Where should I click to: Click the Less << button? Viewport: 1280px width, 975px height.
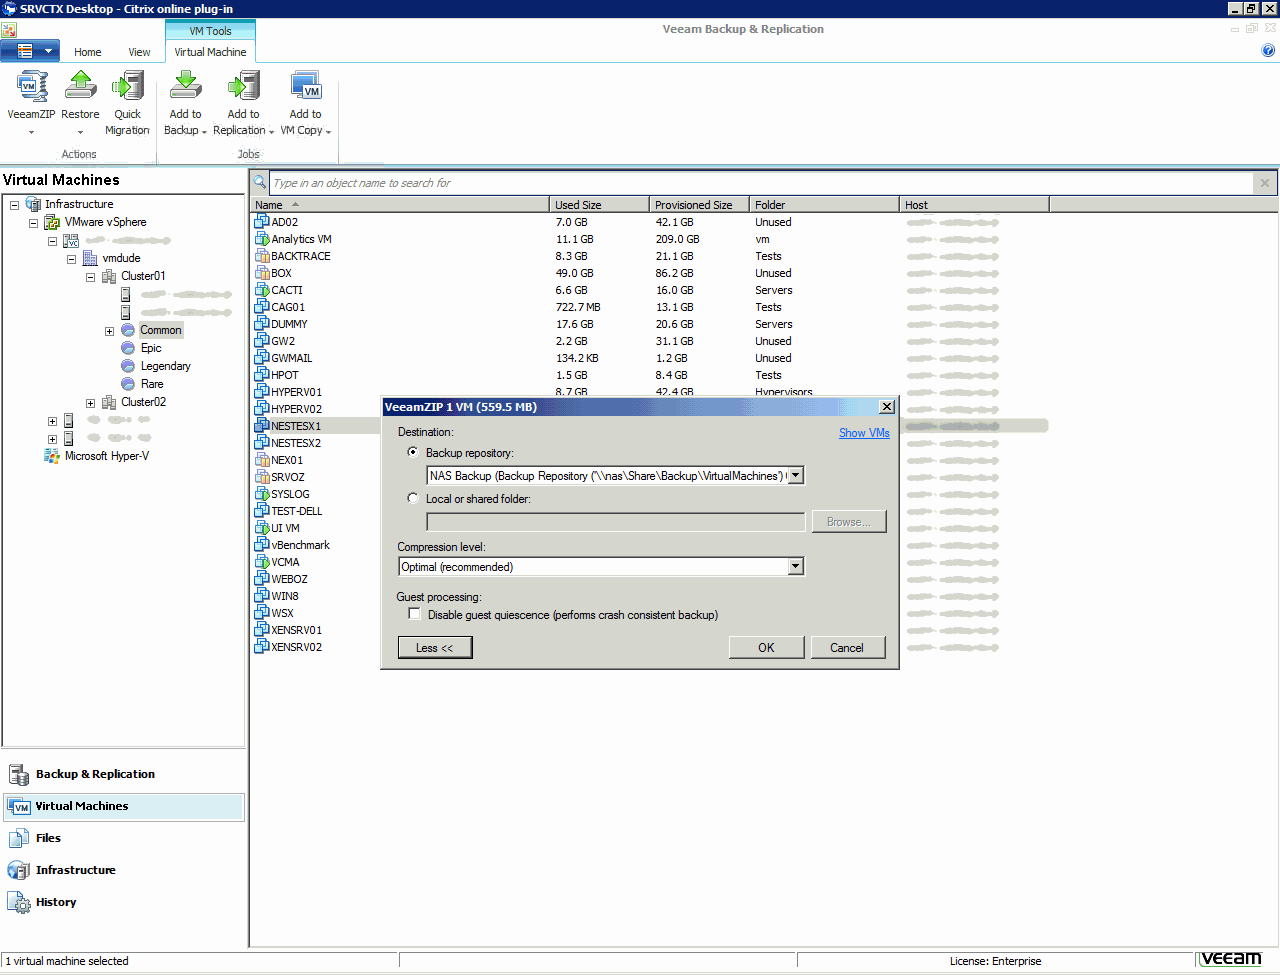pyautogui.click(x=435, y=648)
